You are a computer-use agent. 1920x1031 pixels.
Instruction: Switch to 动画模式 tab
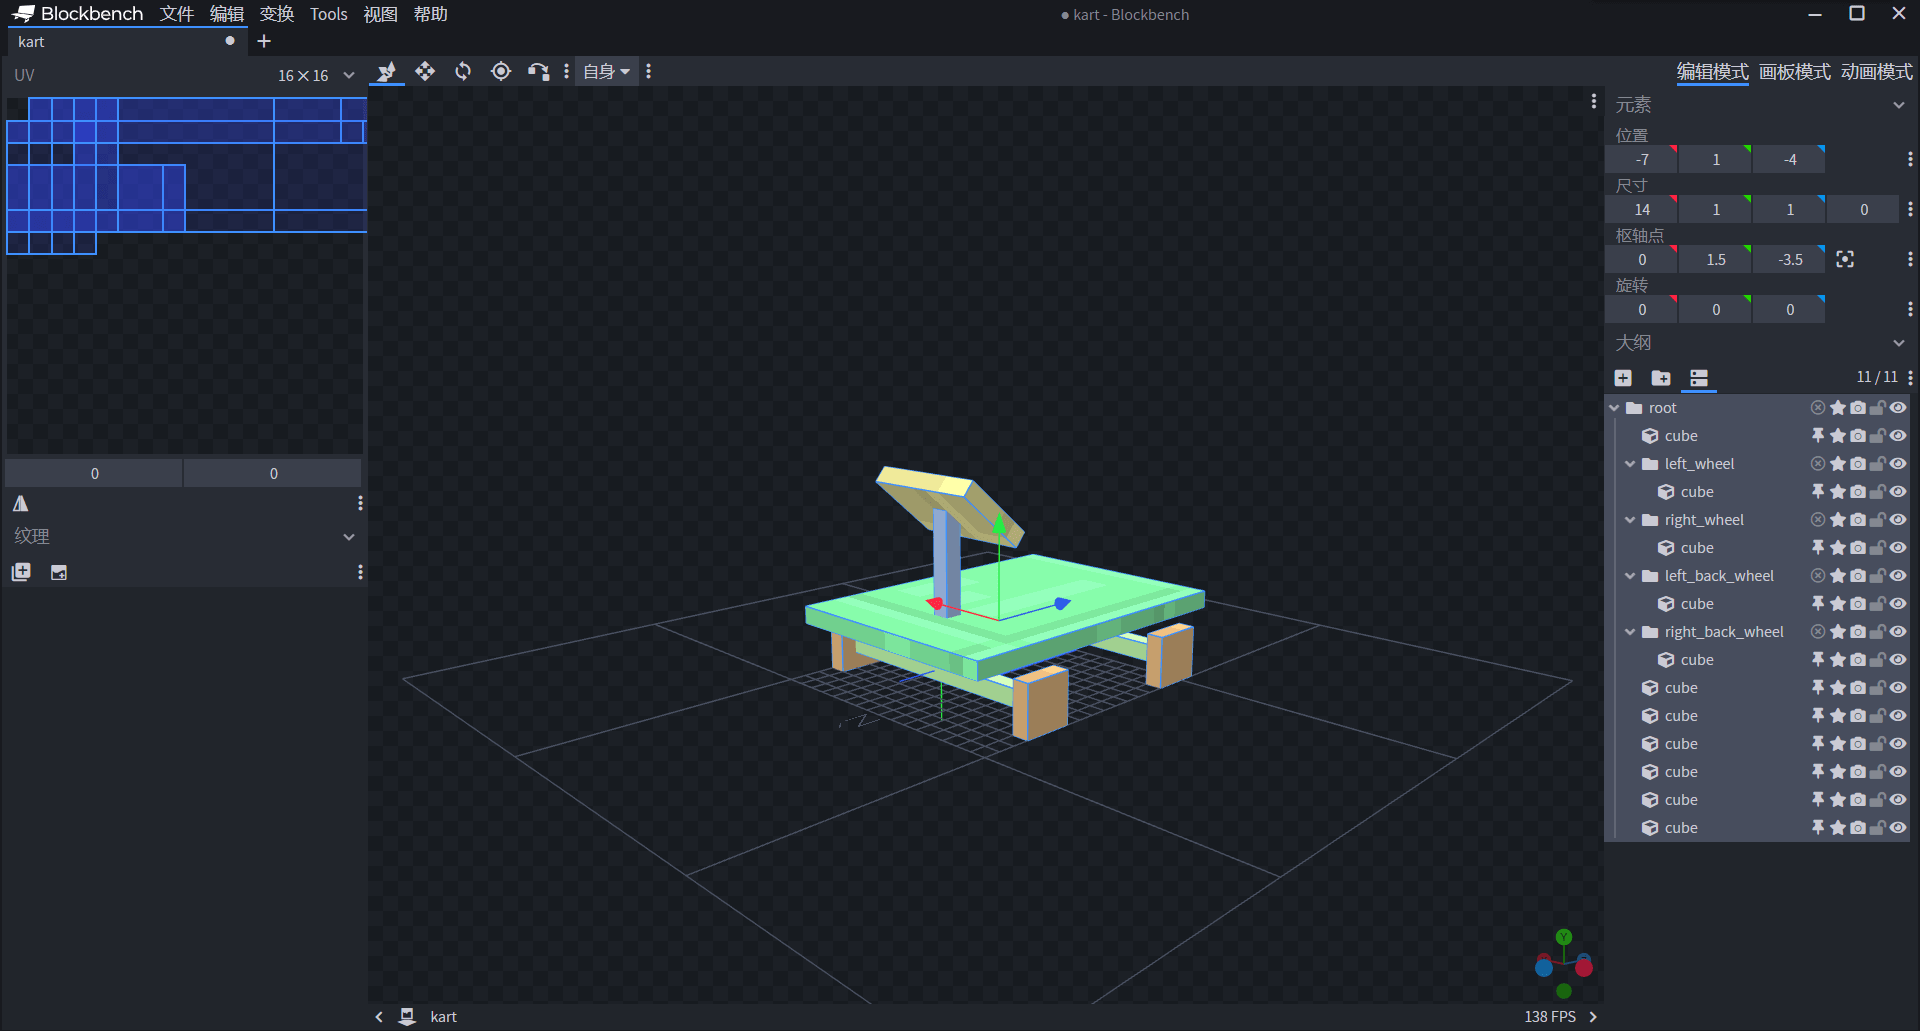click(x=1876, y=72)
